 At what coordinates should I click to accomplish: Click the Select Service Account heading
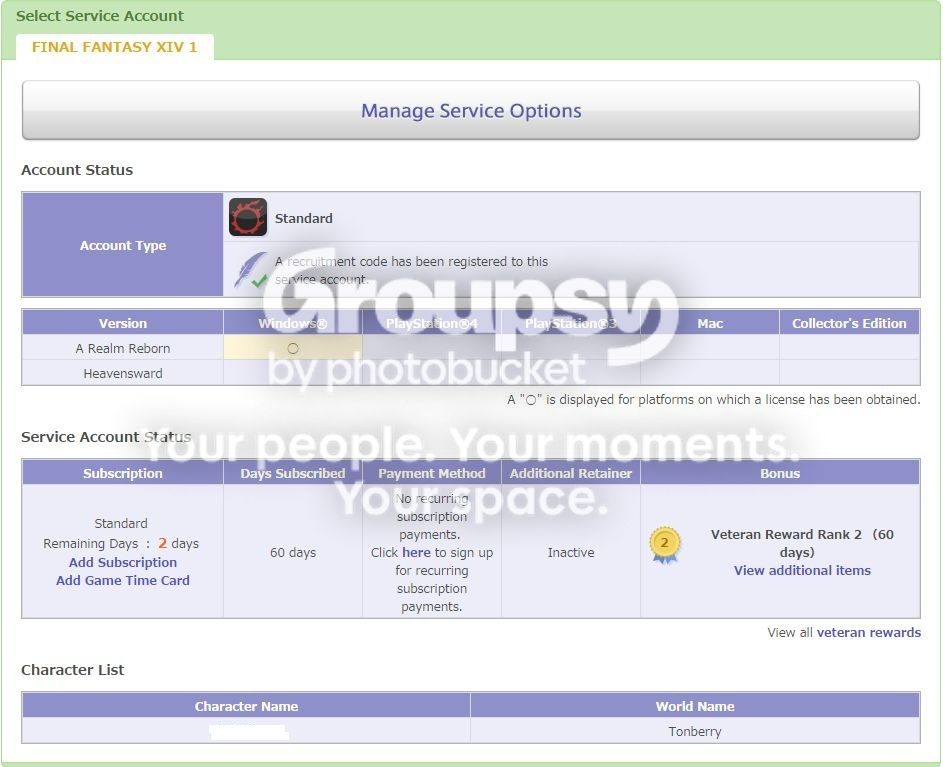[x=100, y=16]
